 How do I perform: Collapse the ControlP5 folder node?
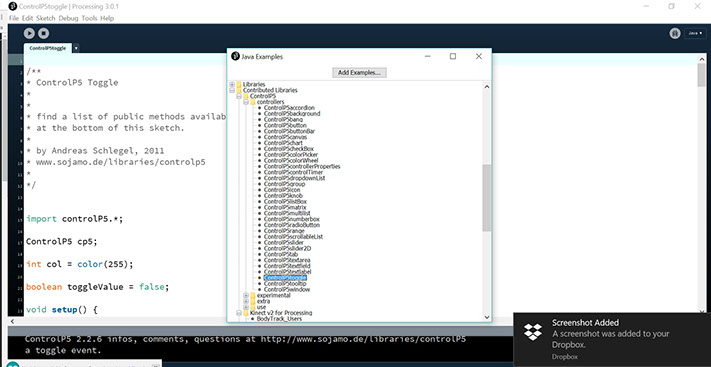tap(239, 96)
